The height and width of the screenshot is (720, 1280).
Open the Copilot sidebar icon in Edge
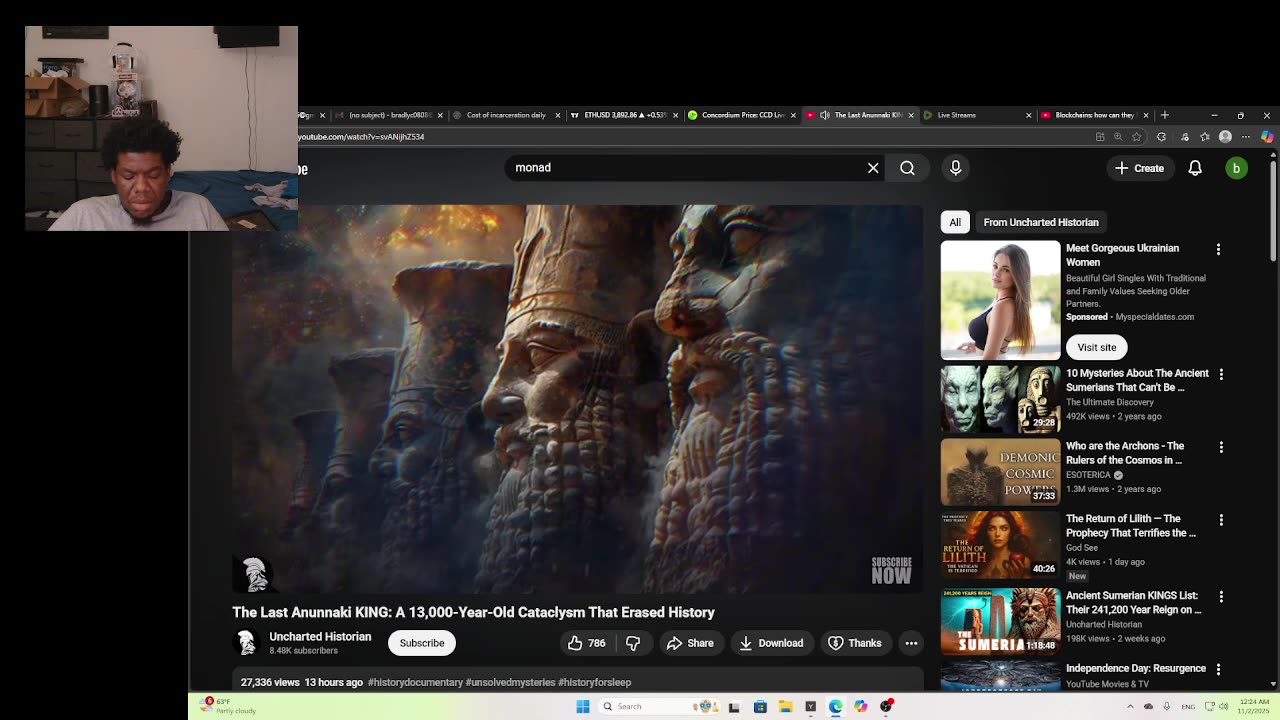(x=1267, y=137)
